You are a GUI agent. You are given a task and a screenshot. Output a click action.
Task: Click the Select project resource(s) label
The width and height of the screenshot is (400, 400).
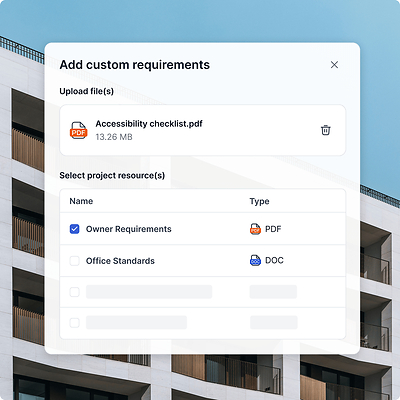pos(112,176)
